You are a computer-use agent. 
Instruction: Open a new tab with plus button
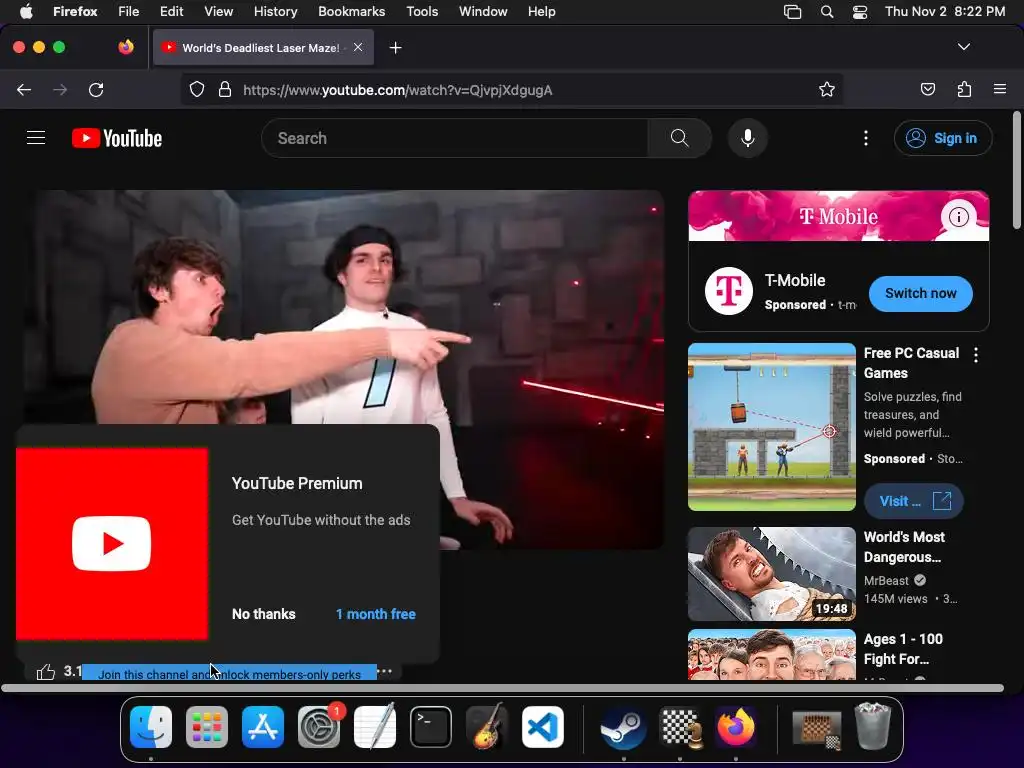(395, 48)
